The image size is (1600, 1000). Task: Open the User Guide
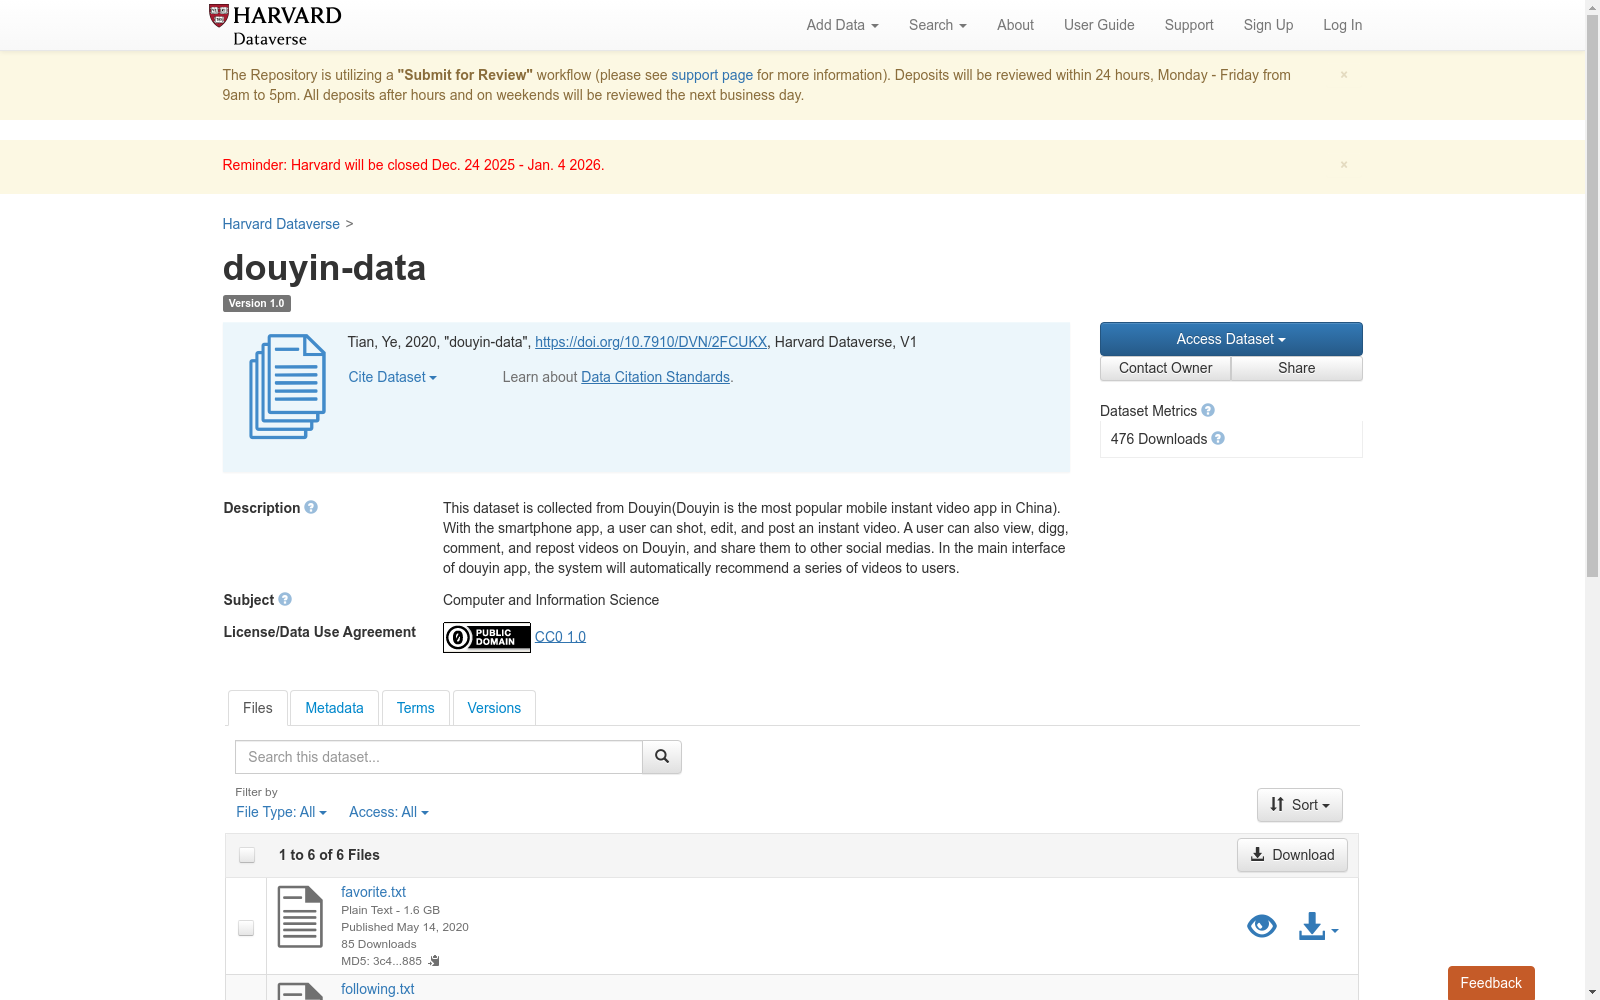click(x=1099, y=25)
